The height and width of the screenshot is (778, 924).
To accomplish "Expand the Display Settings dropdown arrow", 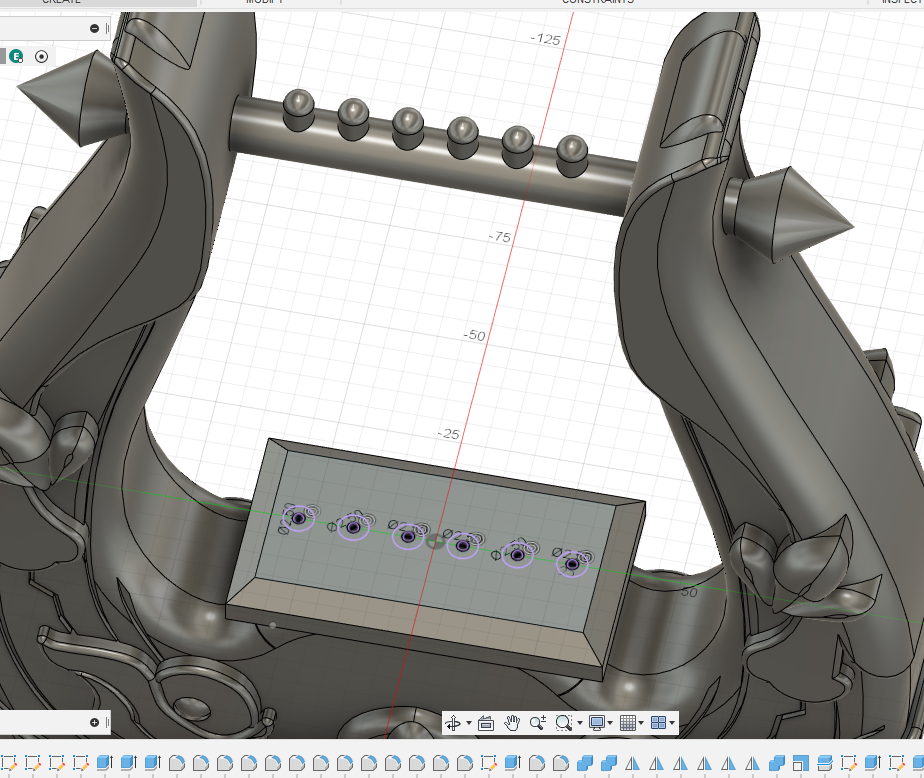I will [x=610, y=723].
